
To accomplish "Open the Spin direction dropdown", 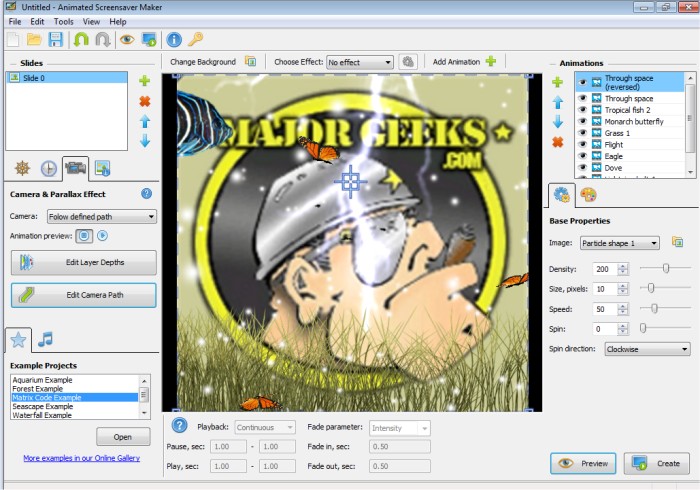I will (x=647, y=349).
